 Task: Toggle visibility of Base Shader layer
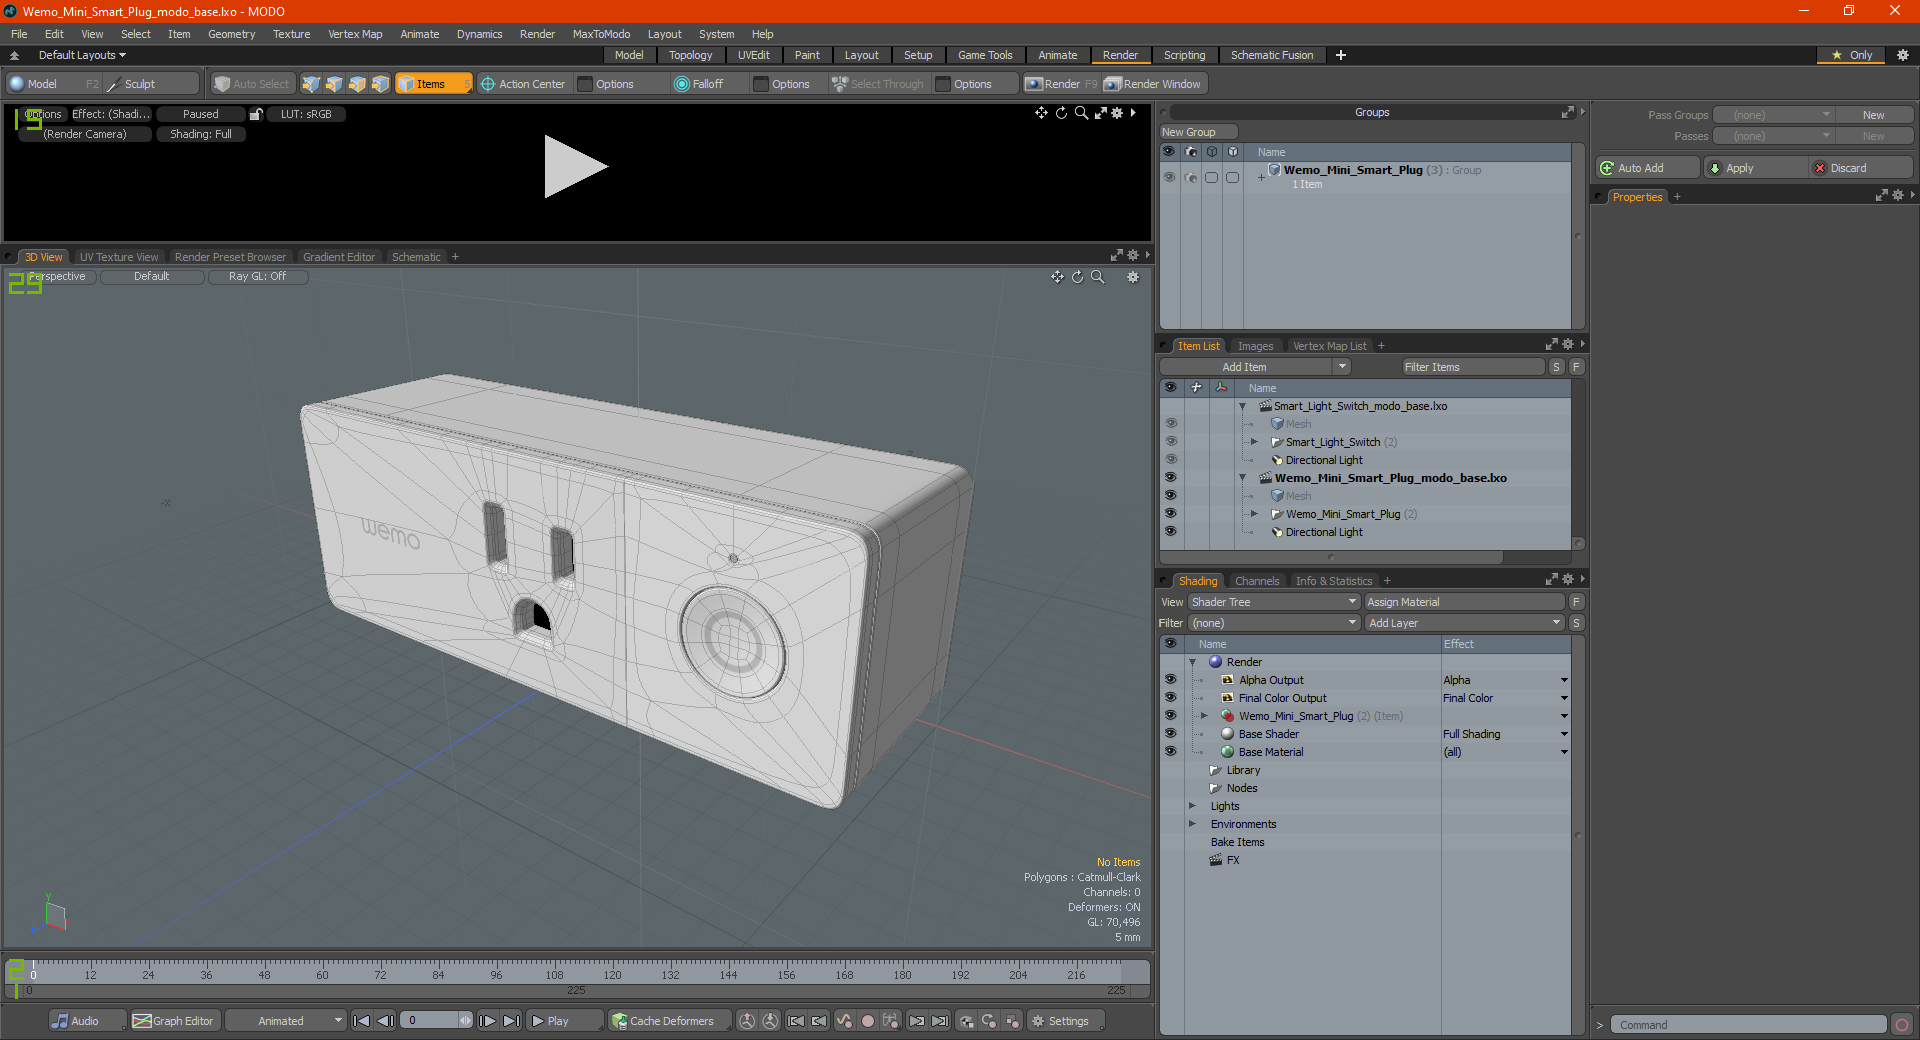pos(1171,734)
